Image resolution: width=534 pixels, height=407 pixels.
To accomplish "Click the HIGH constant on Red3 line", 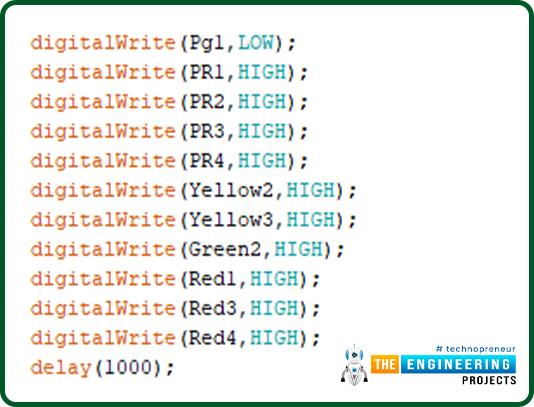I will [x=274, y=308].
